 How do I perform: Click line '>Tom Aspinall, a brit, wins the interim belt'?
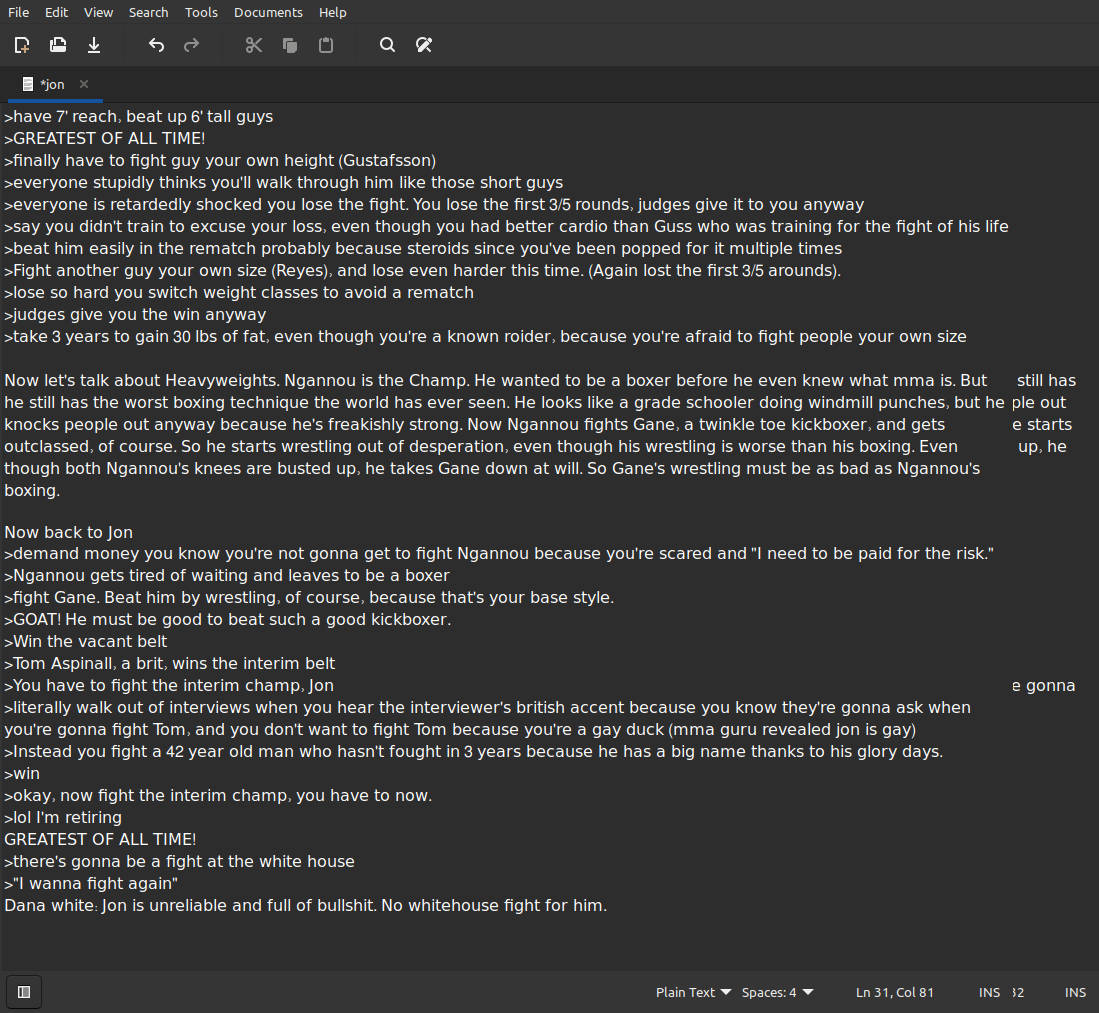[x=170, y=664]
